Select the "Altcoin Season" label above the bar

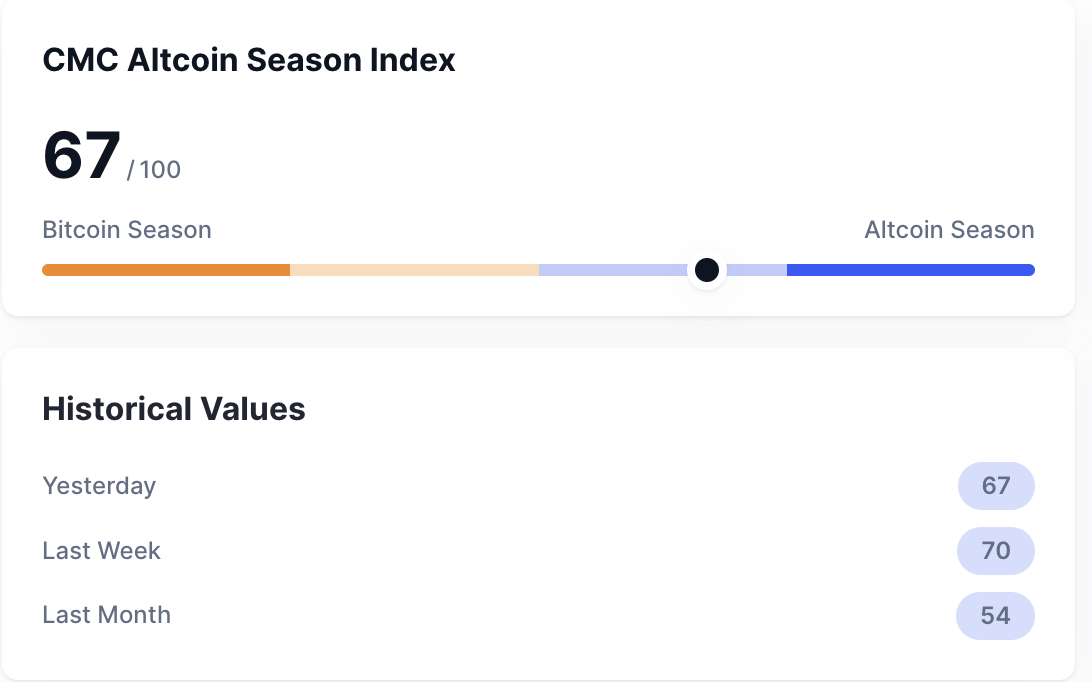pos(949,230)
